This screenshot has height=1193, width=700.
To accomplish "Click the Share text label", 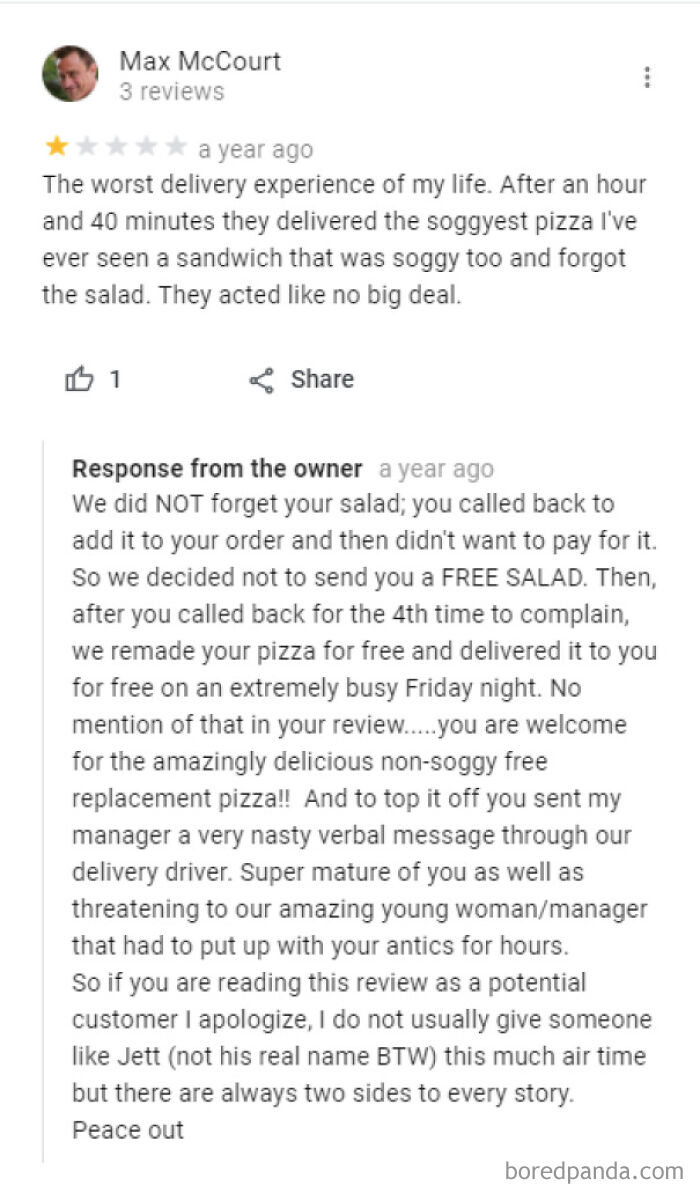I will pos(320,379).
